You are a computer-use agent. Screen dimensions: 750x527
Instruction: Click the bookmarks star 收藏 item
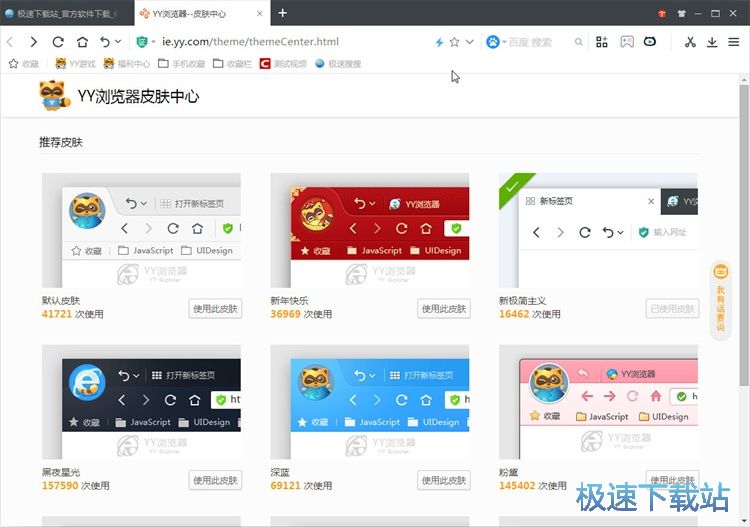[24, 64]
